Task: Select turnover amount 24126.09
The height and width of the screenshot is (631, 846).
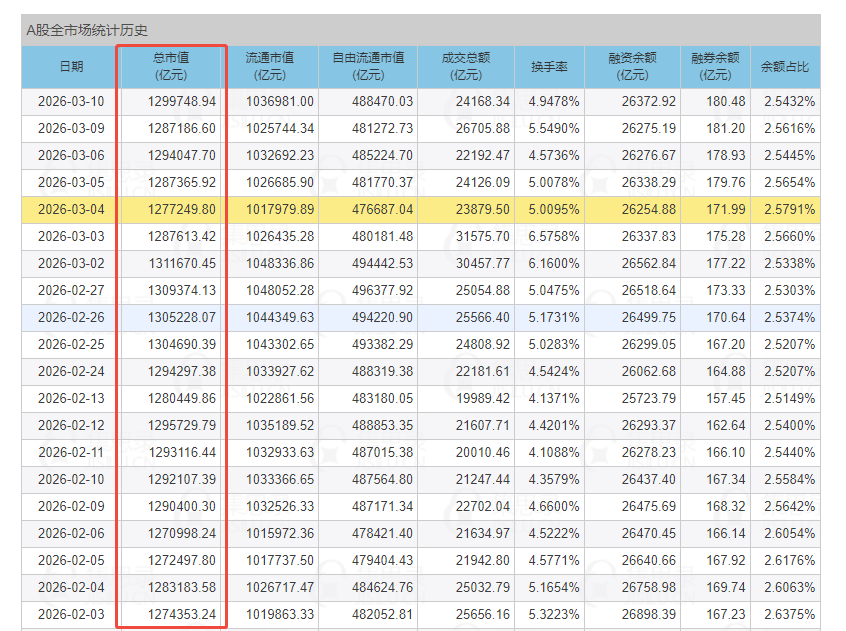Action: pos(483,182)
